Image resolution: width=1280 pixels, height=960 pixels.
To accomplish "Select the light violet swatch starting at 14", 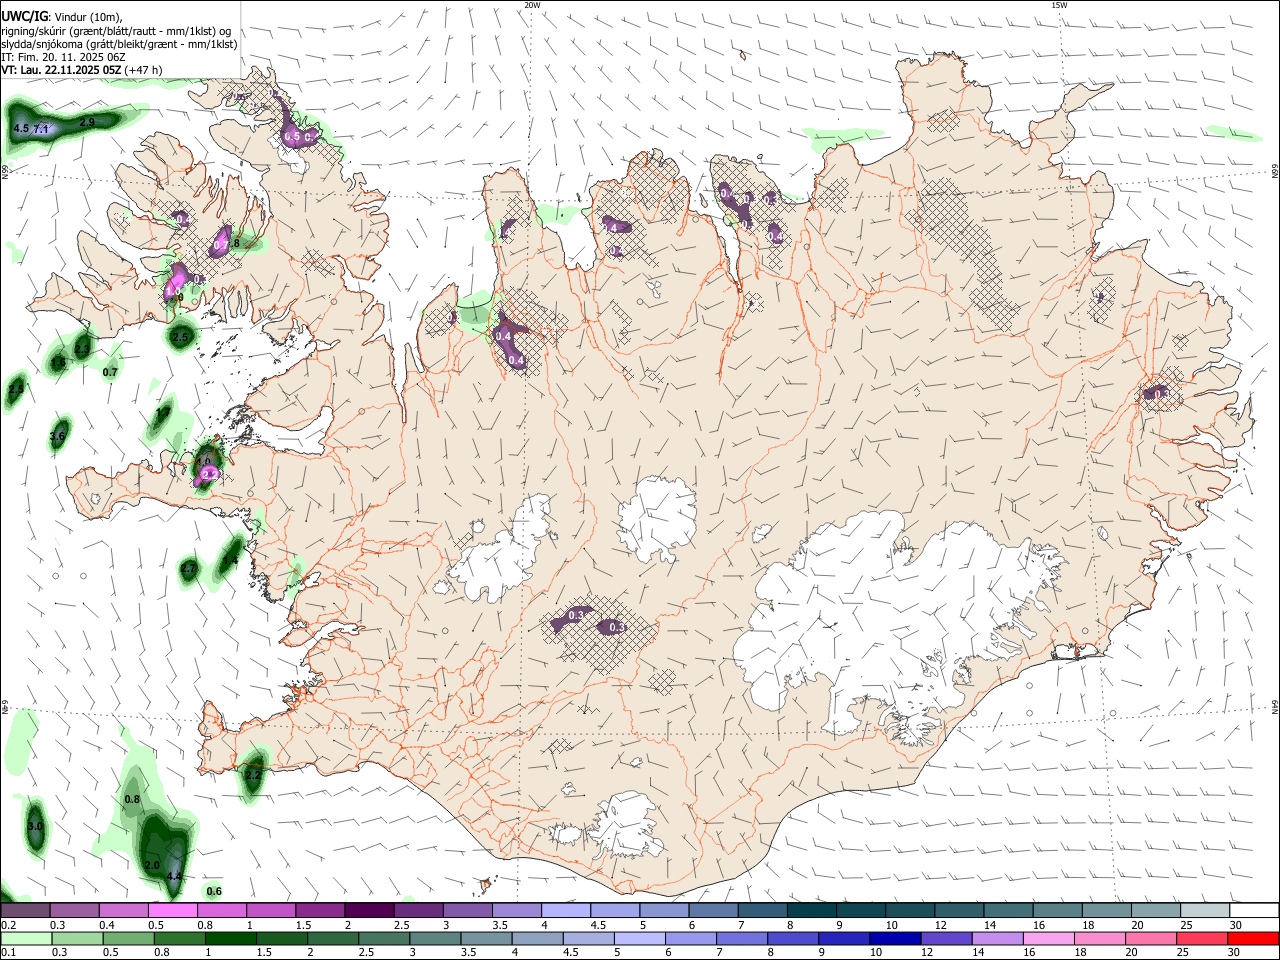I will tap(997, 938).
